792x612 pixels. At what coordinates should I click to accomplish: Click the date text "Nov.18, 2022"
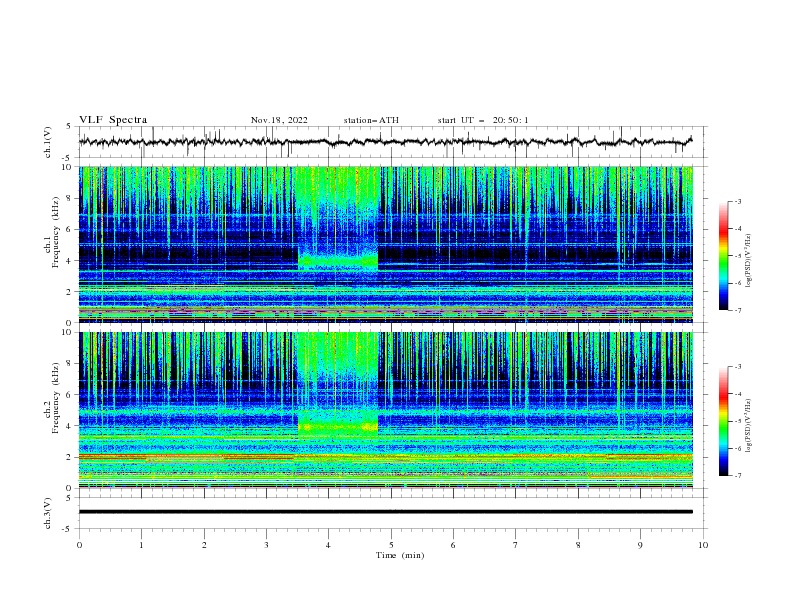(279, 120)
